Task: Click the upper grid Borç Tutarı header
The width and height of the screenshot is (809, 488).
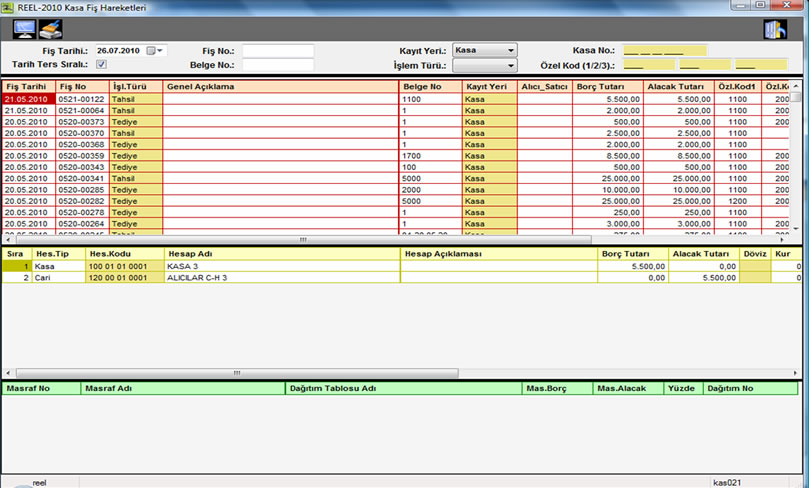Action: pos(608,87)
